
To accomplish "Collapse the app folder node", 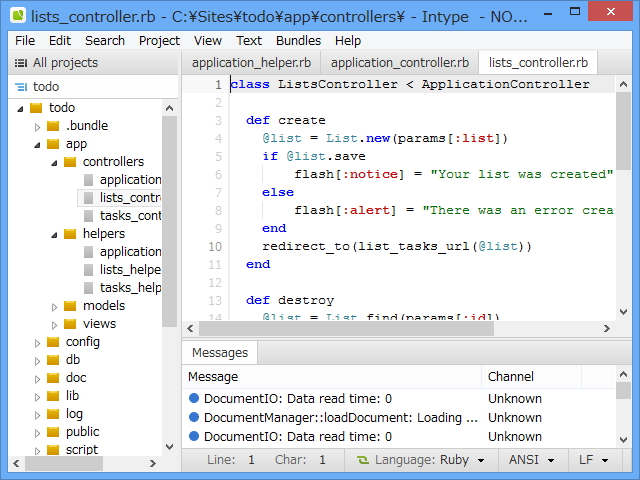I will (37, 144).
